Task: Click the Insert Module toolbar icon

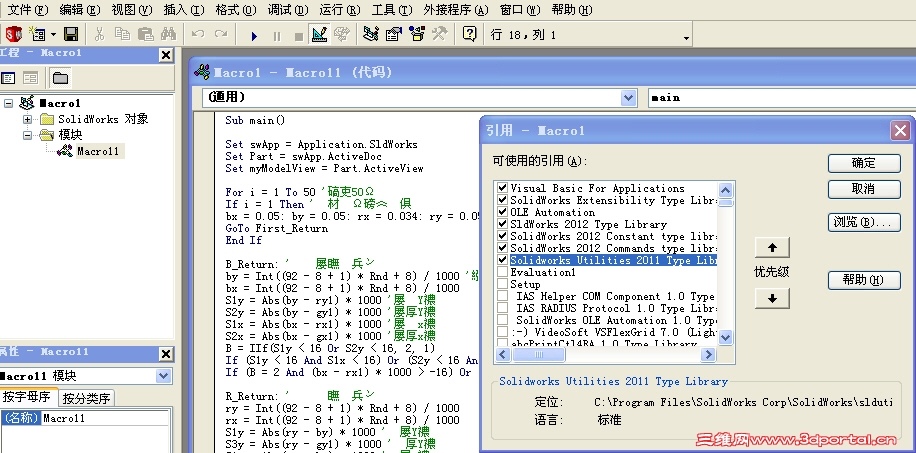Action: (37, 34)
